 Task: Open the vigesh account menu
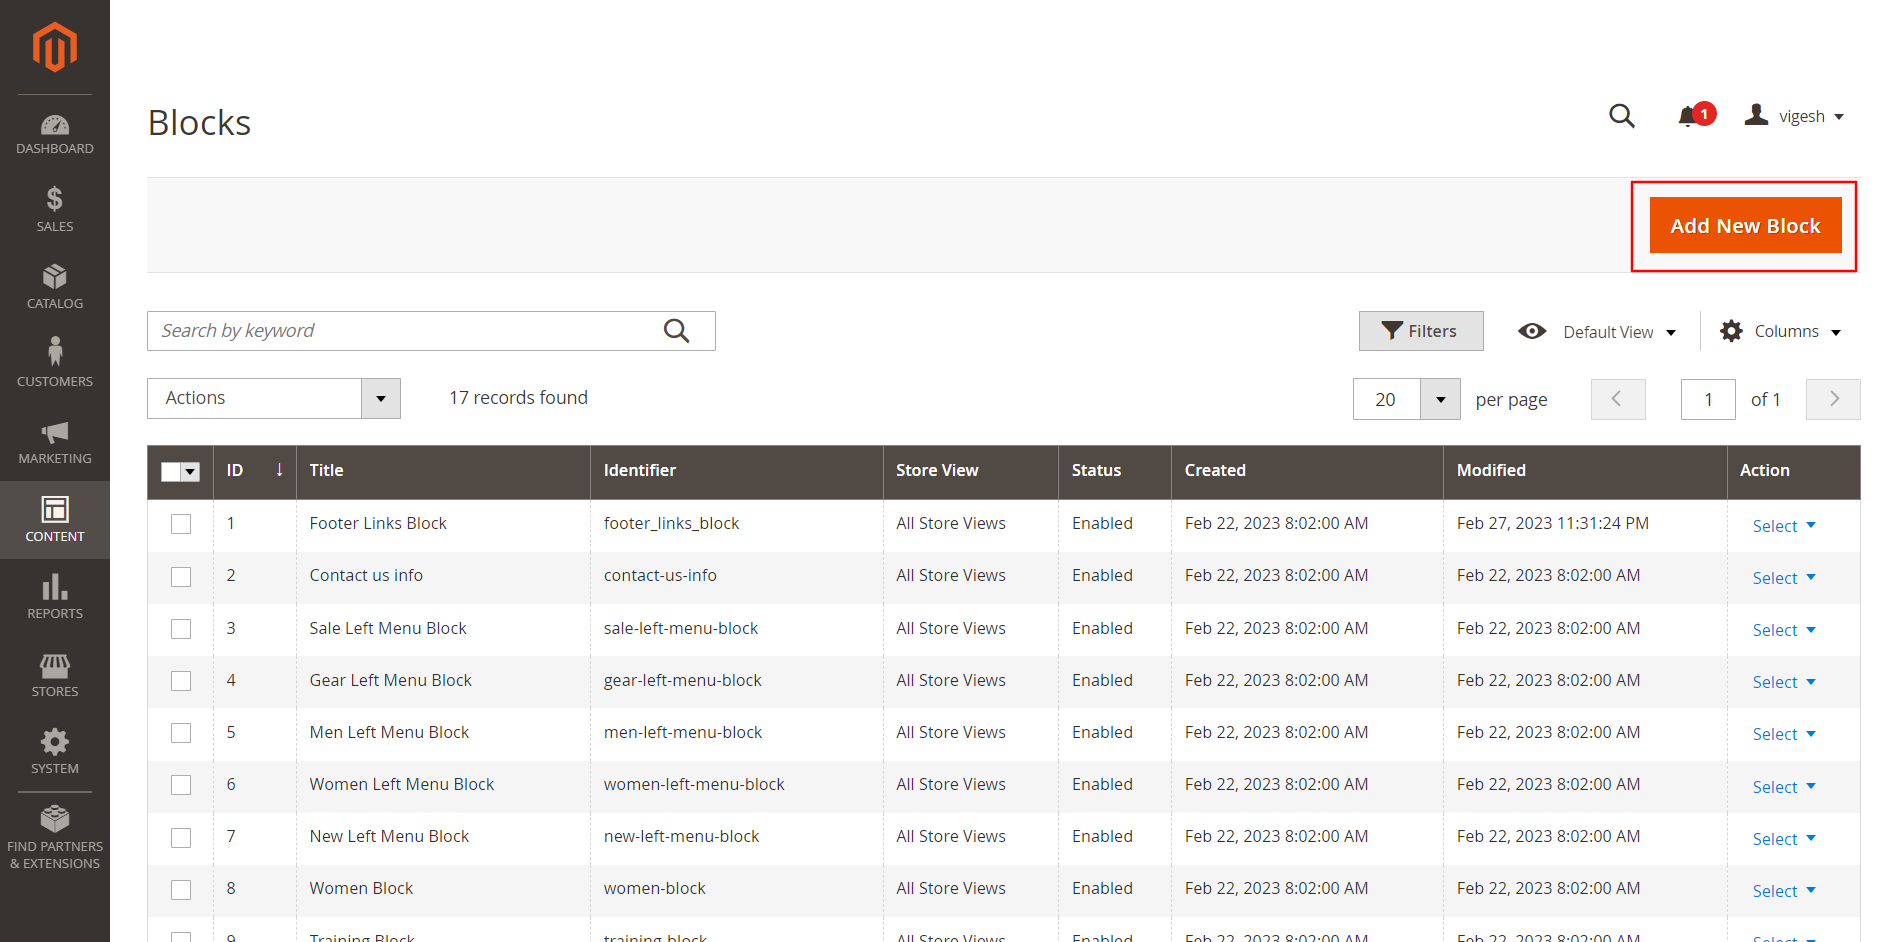1794,116
